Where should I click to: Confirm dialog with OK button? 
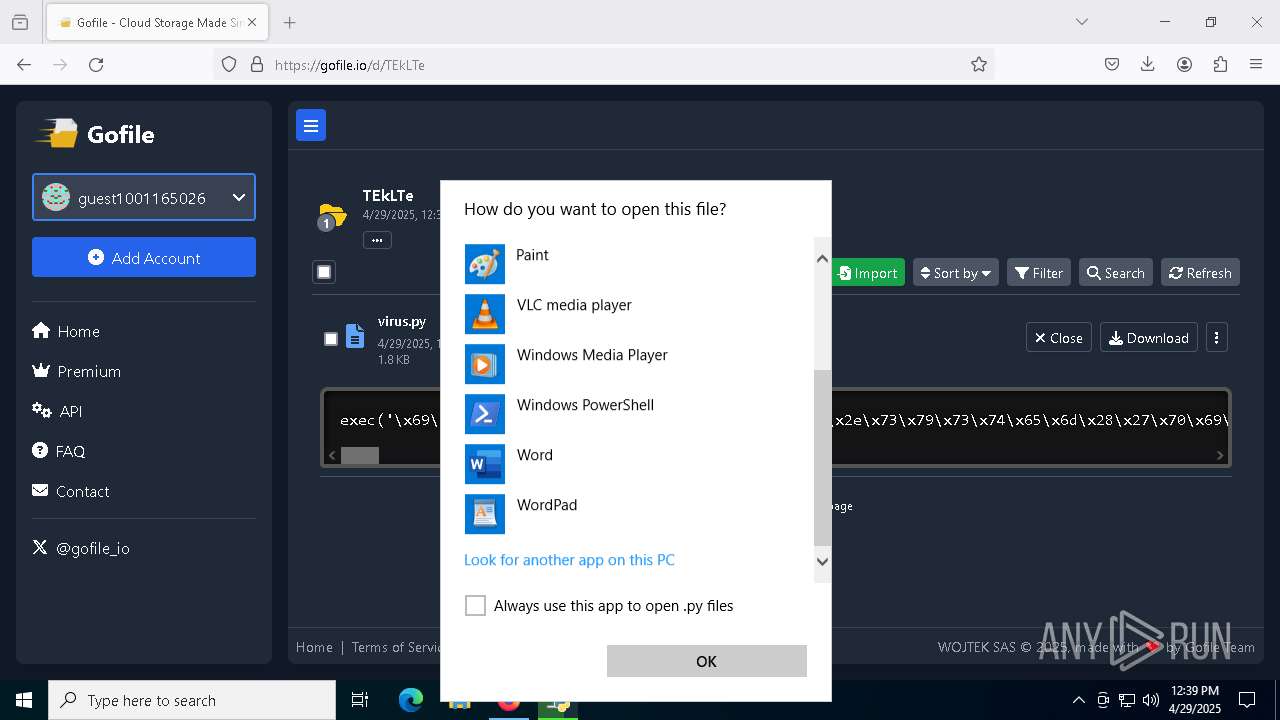coord(706,661)
